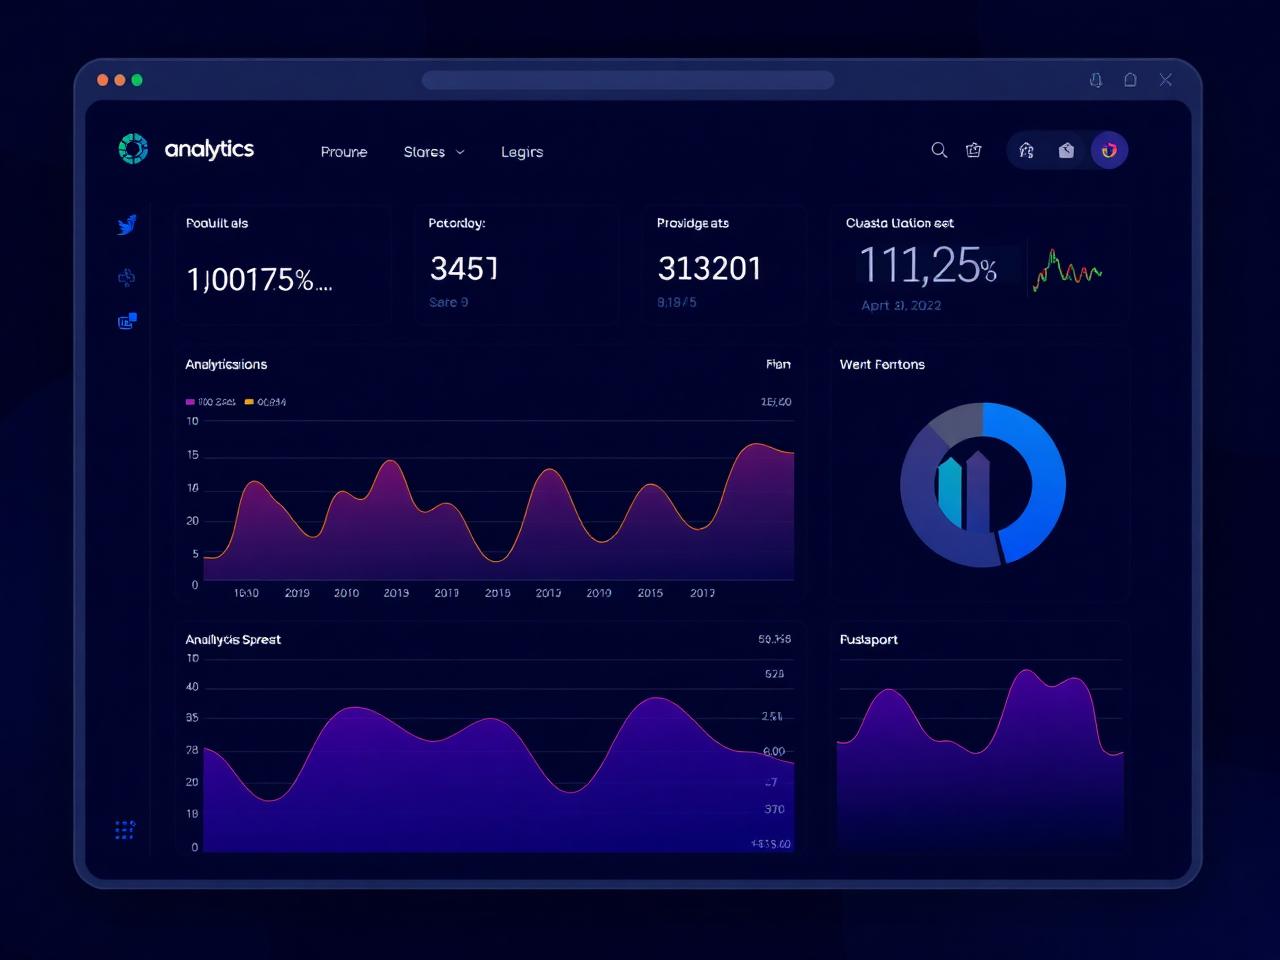Screen dimensions: 1280x960
Task: Click the Anallycis Sprest chart title
Action: point(233,639)
